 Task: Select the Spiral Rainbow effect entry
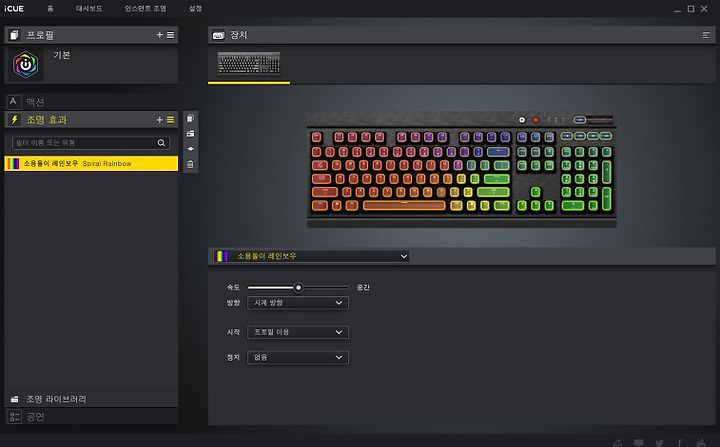click(x=91, y=164)
